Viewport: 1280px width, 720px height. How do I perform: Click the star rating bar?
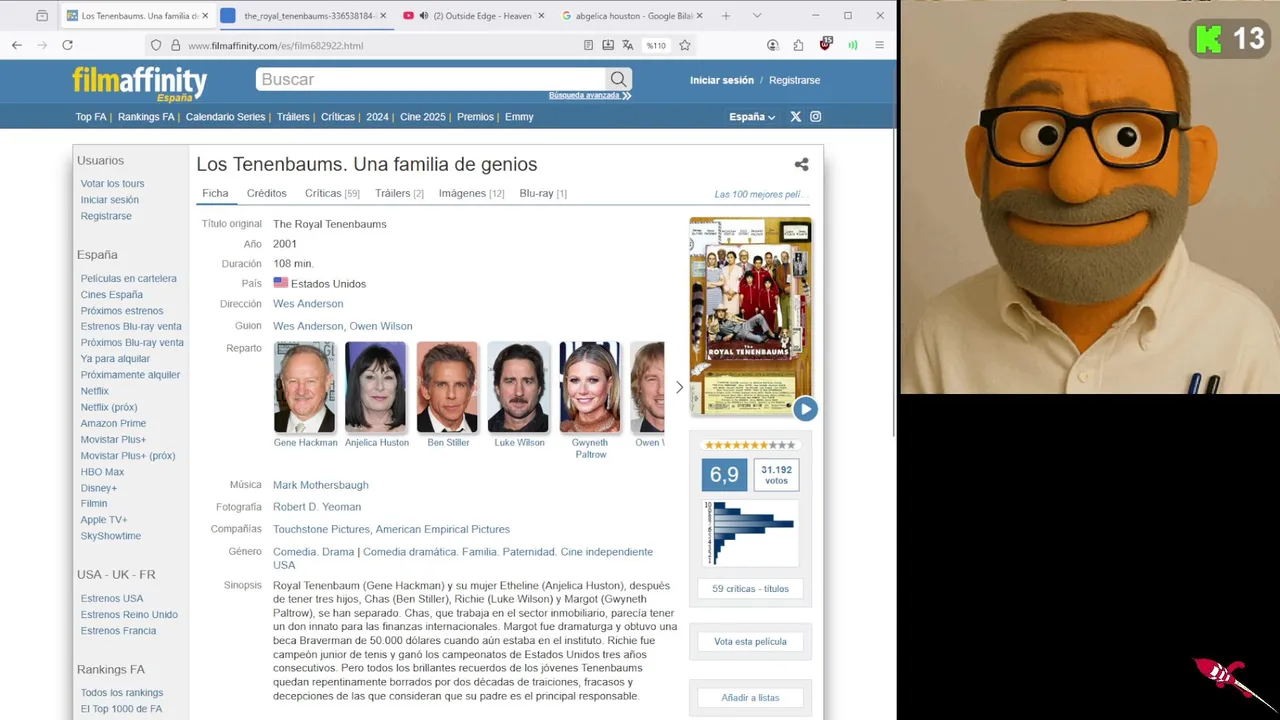[750, 445]
